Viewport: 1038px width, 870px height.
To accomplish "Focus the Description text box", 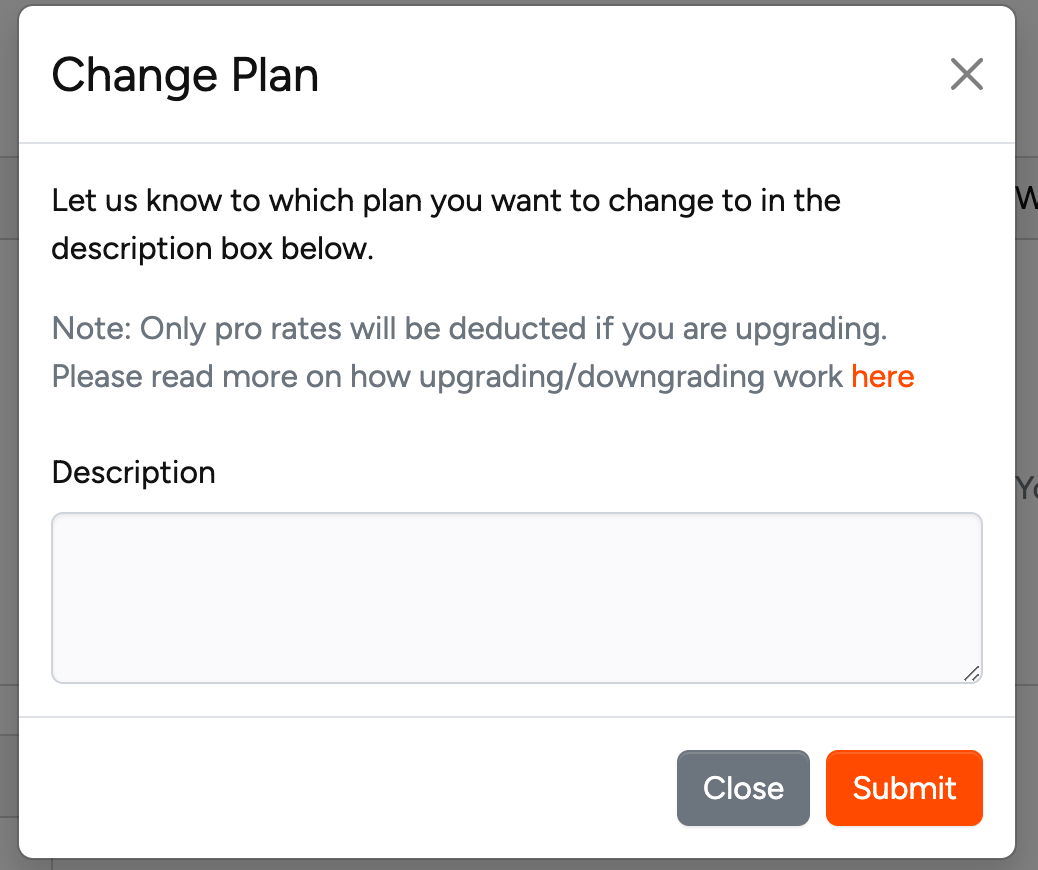I will coord(516,598).
